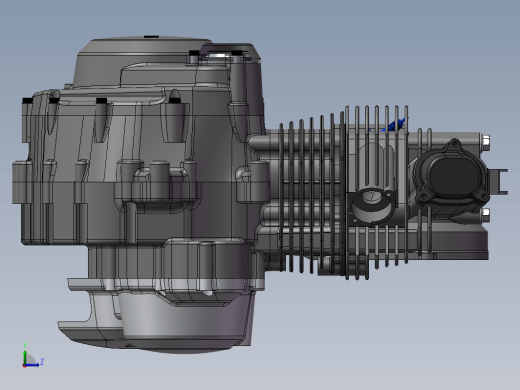
Task: Pick the black bolt head at far-left crankcase edge
Action: pos(27,100)
